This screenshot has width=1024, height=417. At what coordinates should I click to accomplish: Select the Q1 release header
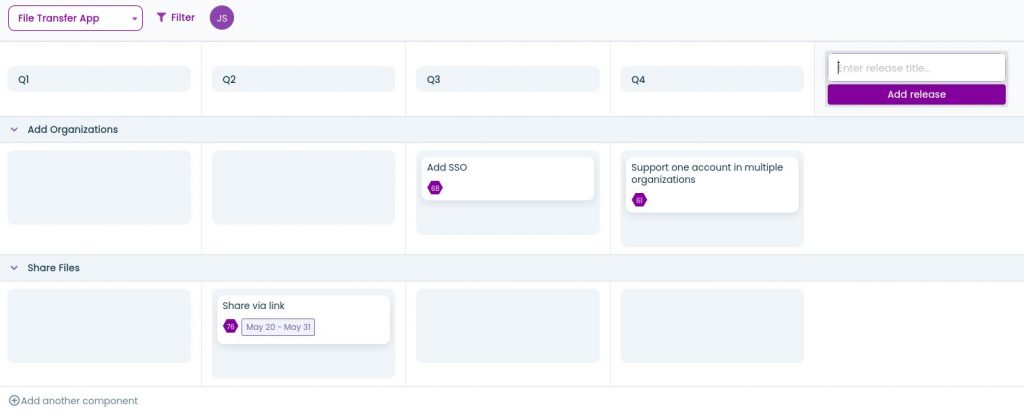tap(99, 80)
